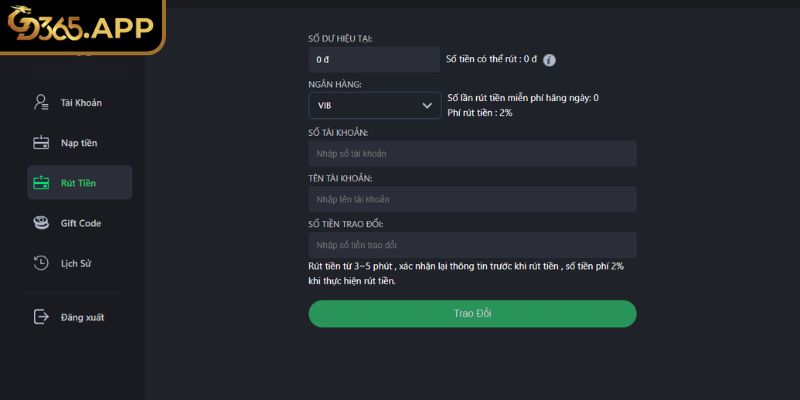Viewport: 800px width, 400px height.
Task: View the Lịch Sử history page
Action: coord(77,263)
